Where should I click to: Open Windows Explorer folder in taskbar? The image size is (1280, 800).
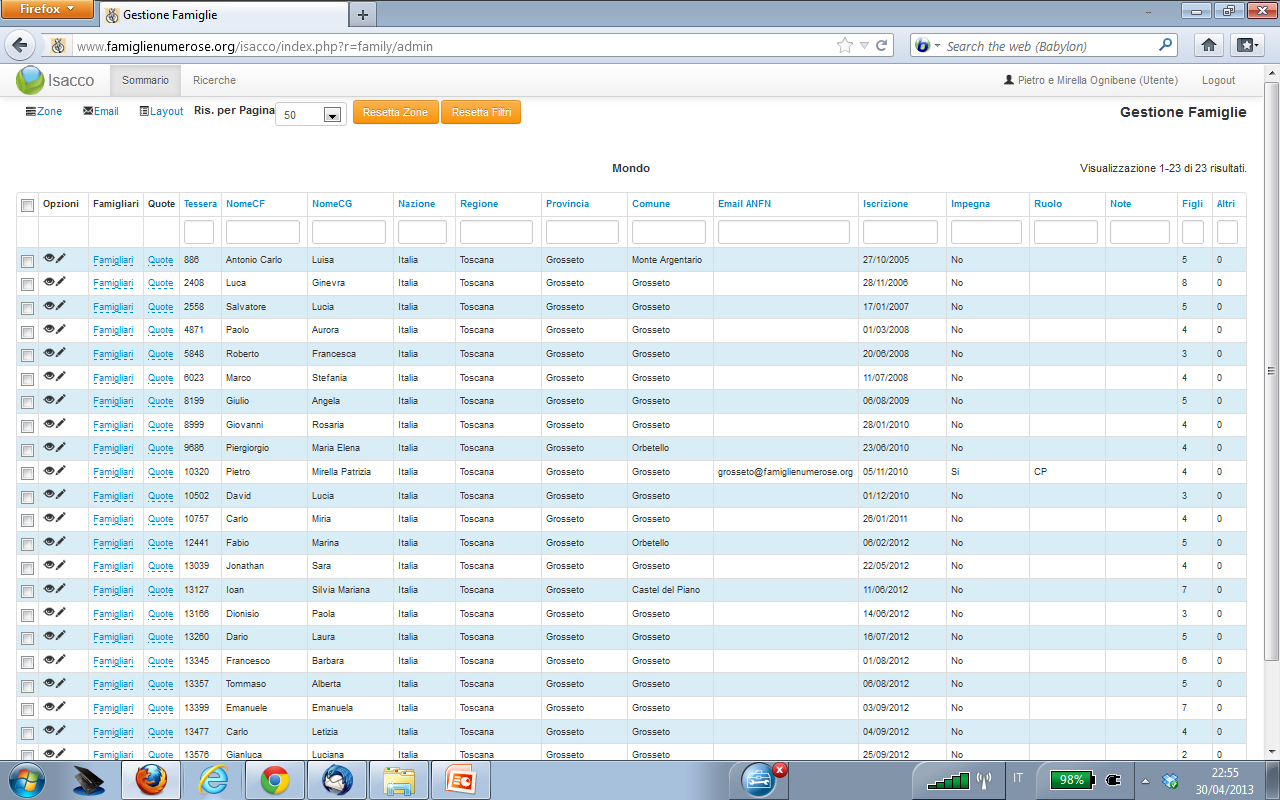[x=399, y=780]
